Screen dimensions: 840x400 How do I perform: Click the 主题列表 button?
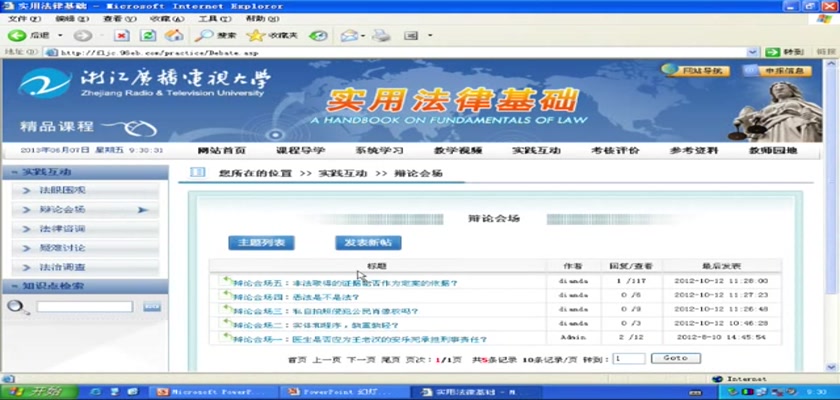click(x=260, y=242)
